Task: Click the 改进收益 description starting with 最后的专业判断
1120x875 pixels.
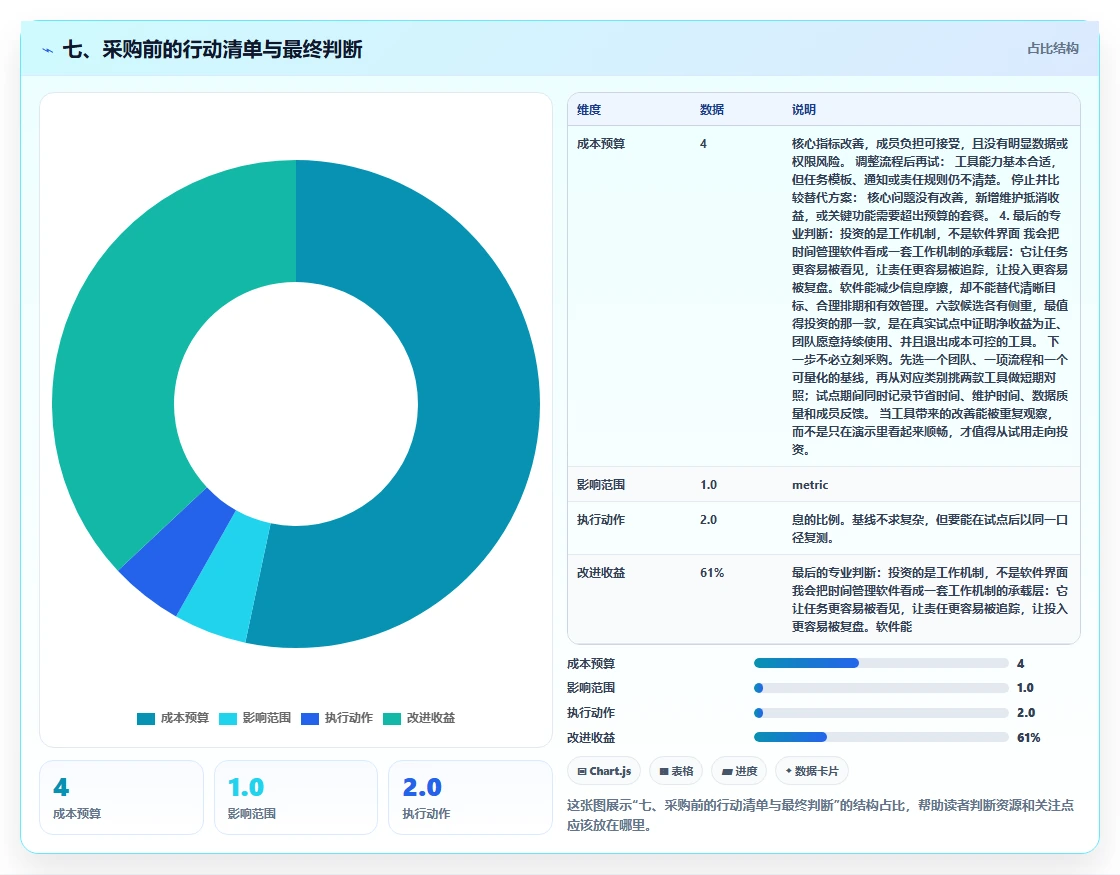Action: click(929, 599)
